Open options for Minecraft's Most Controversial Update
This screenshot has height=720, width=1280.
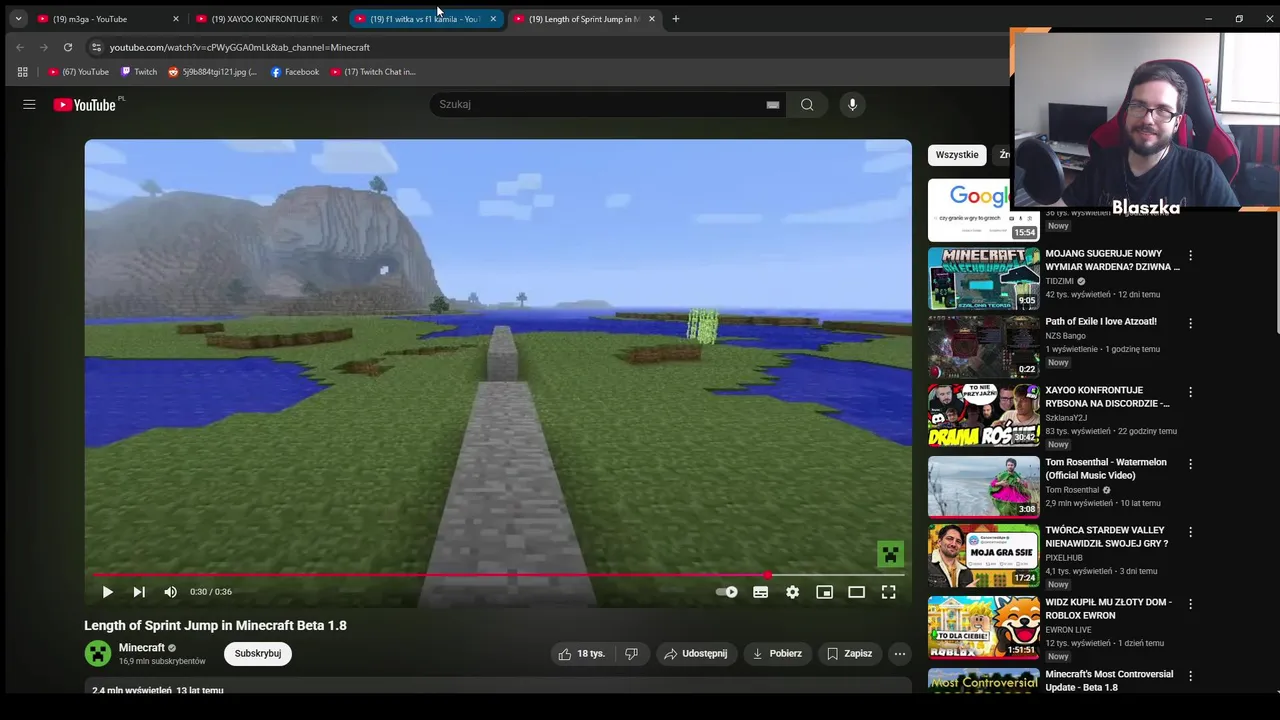pos(1190,676)
